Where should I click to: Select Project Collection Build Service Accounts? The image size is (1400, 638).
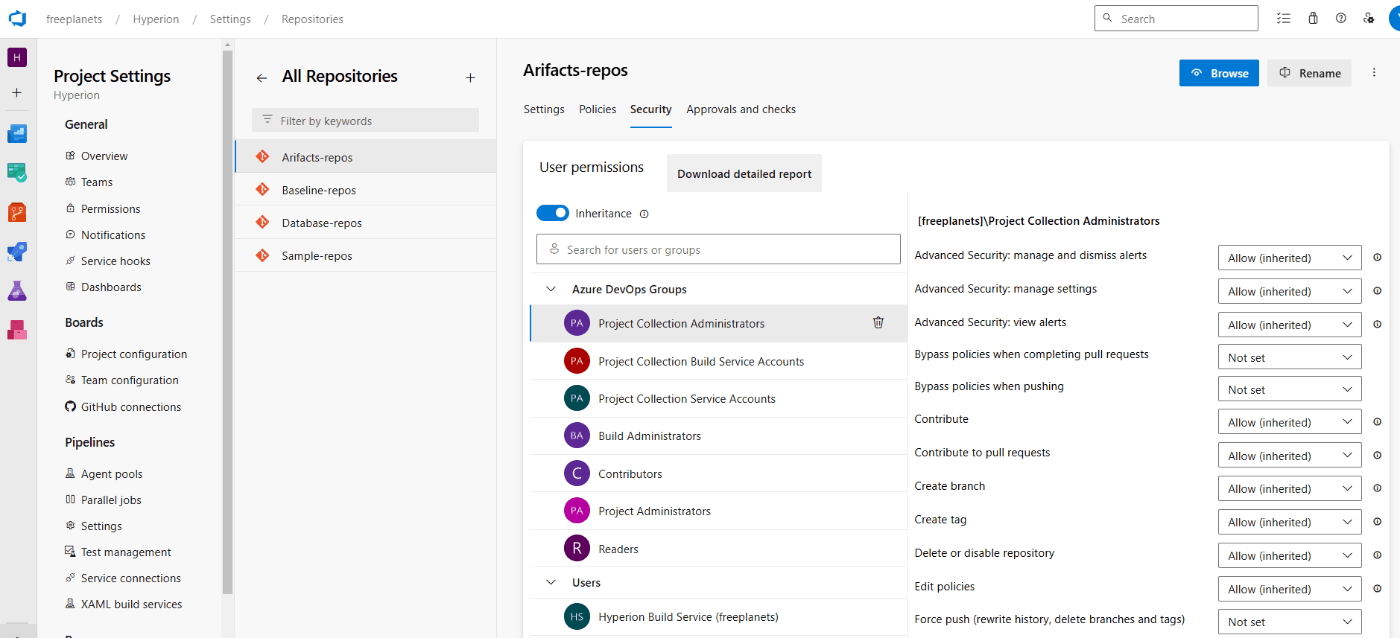coord(718,361)
